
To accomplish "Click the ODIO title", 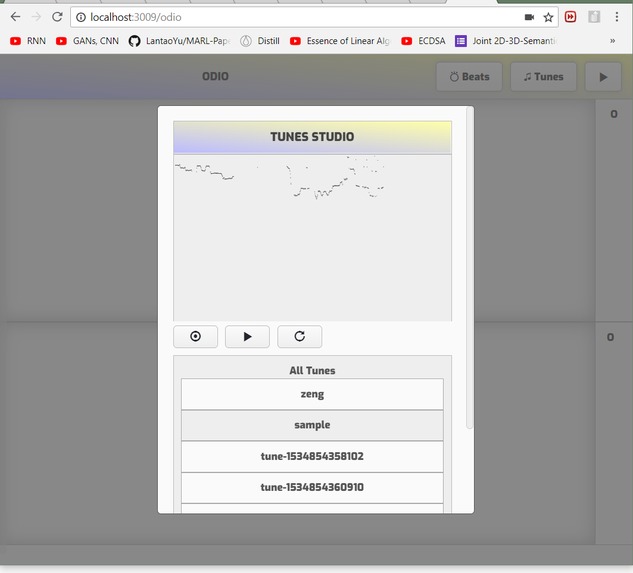I will pos(215,76).
